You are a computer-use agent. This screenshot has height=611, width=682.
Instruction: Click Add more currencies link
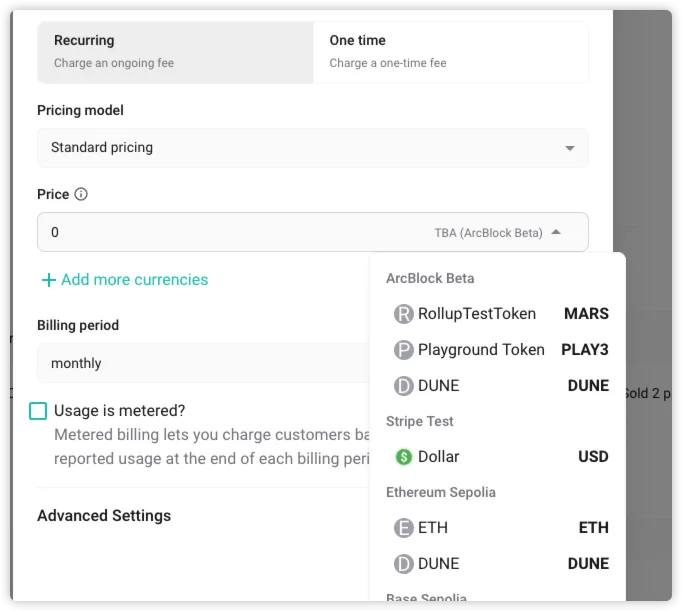[x=134, y=280]
